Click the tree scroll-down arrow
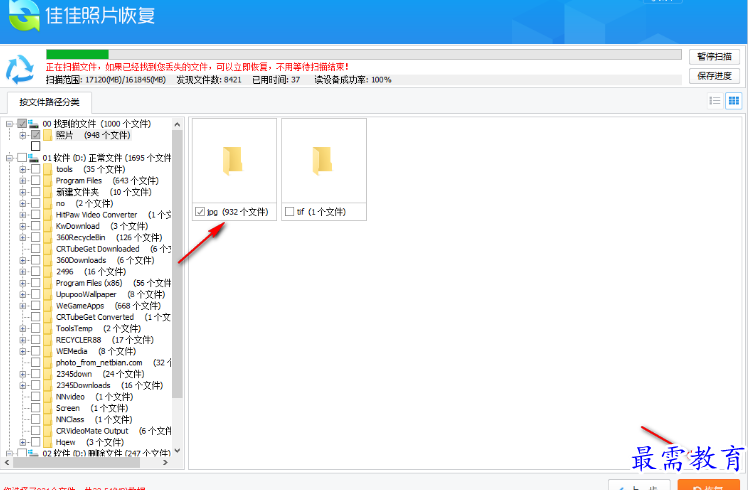The height and width of the screenshot is (490, 753). pos(177,451)
